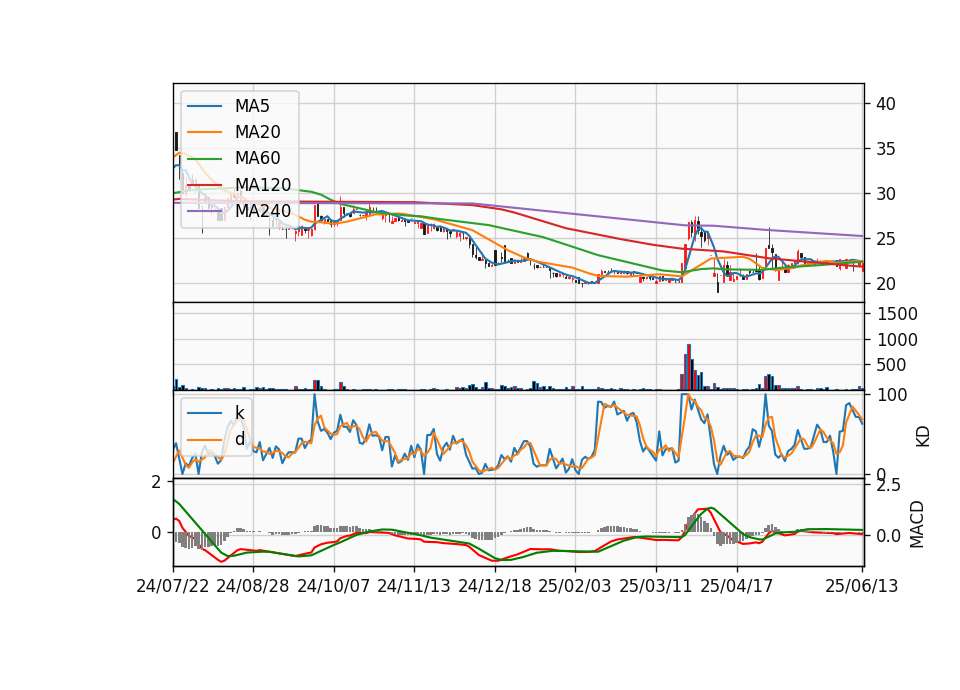The width and height of the screenshot is (960, 690).
Task: Click the price axis value 30
Action: (x=885, y=194)
